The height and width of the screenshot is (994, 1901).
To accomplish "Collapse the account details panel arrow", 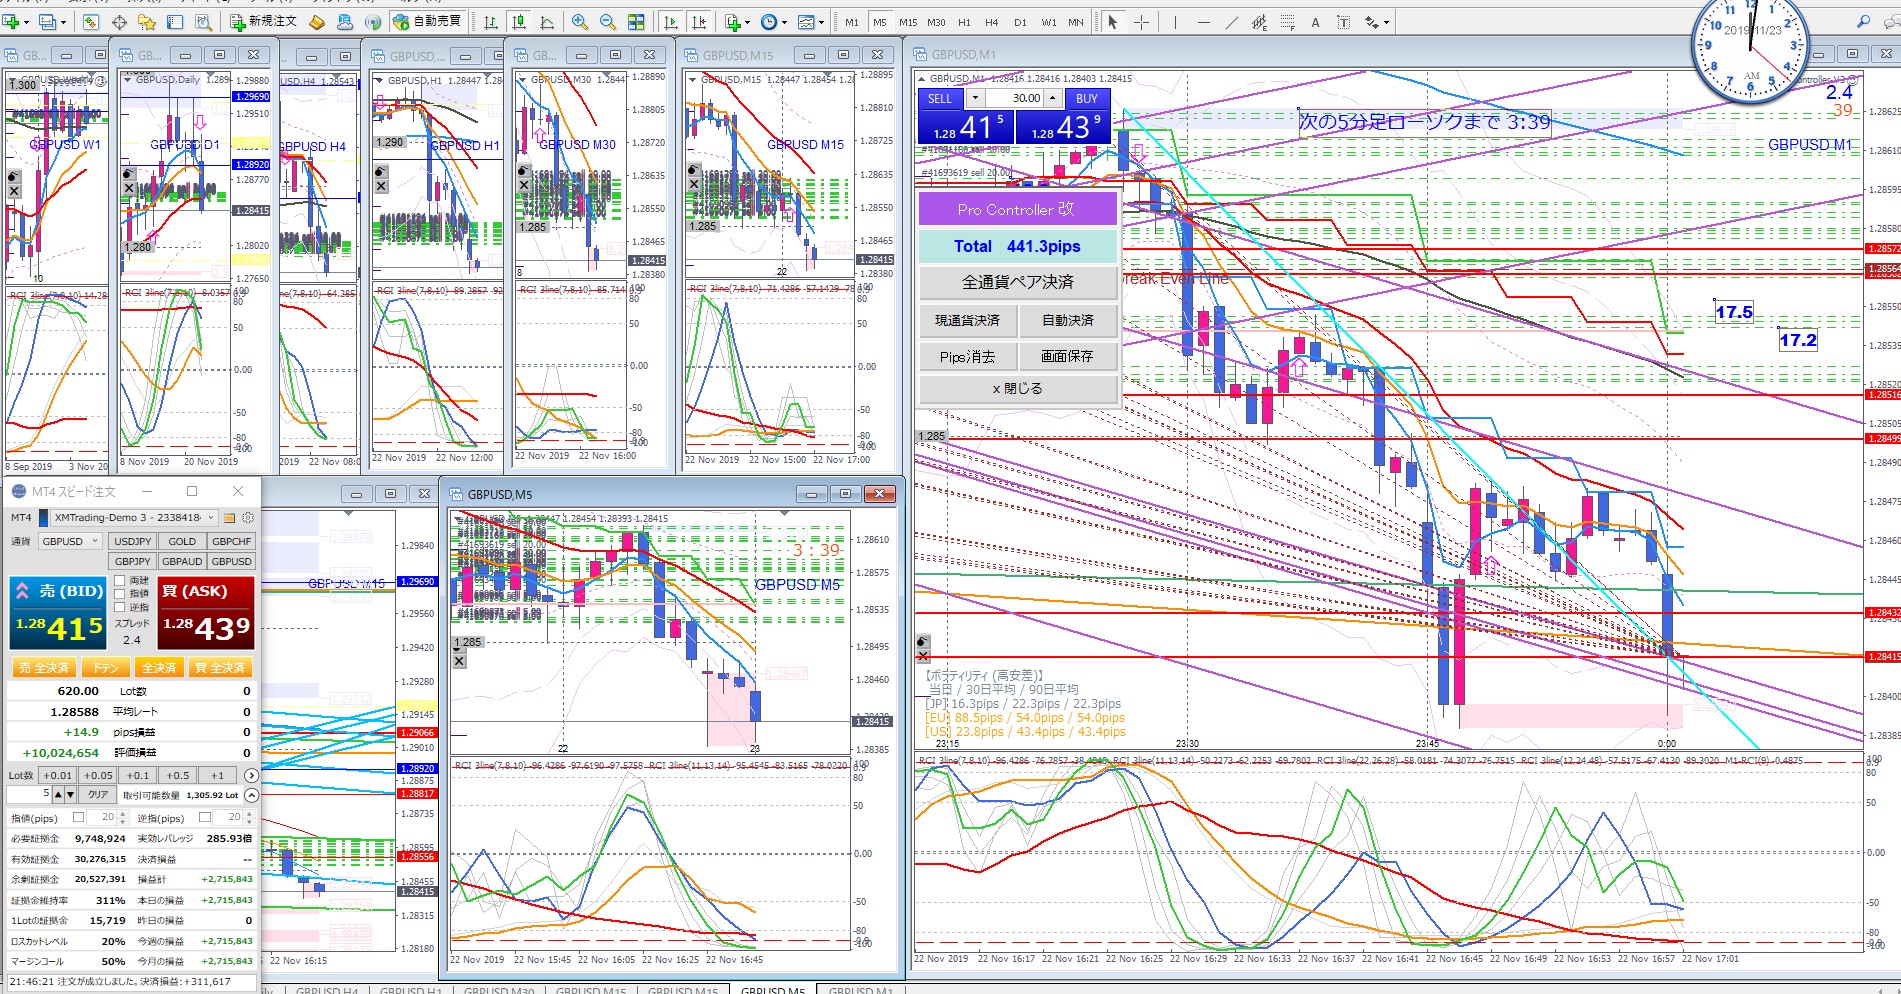I will (x=251, y=795).
